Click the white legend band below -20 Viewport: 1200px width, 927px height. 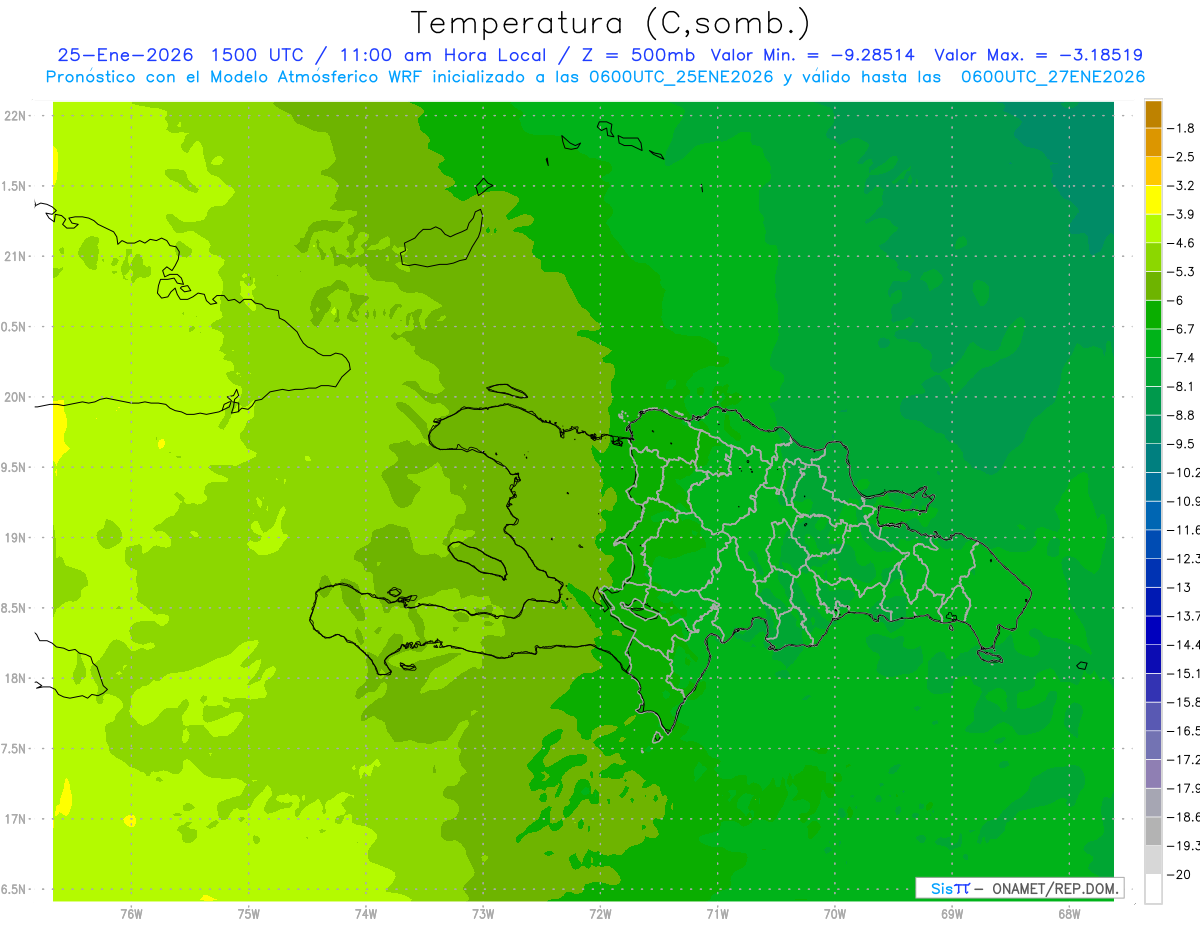tap(1153, 889)
